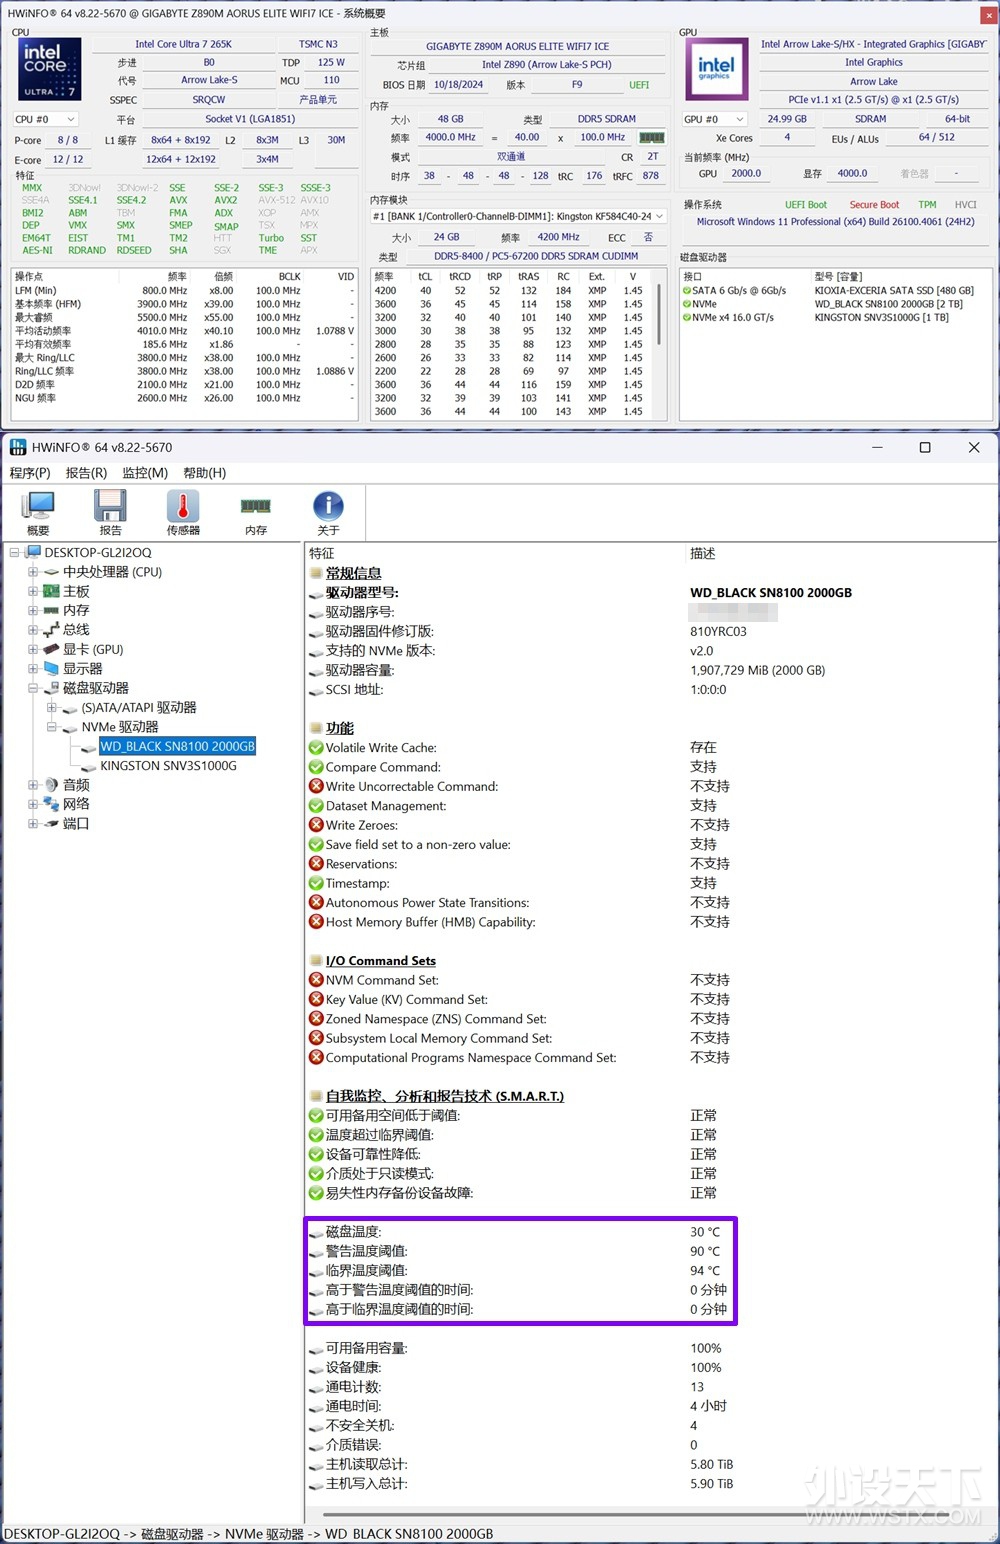Click the monitor icon of 显示器
The width and height of the screenshot is (1000, 1544).
pyautogui.click(x=51, y=669)
